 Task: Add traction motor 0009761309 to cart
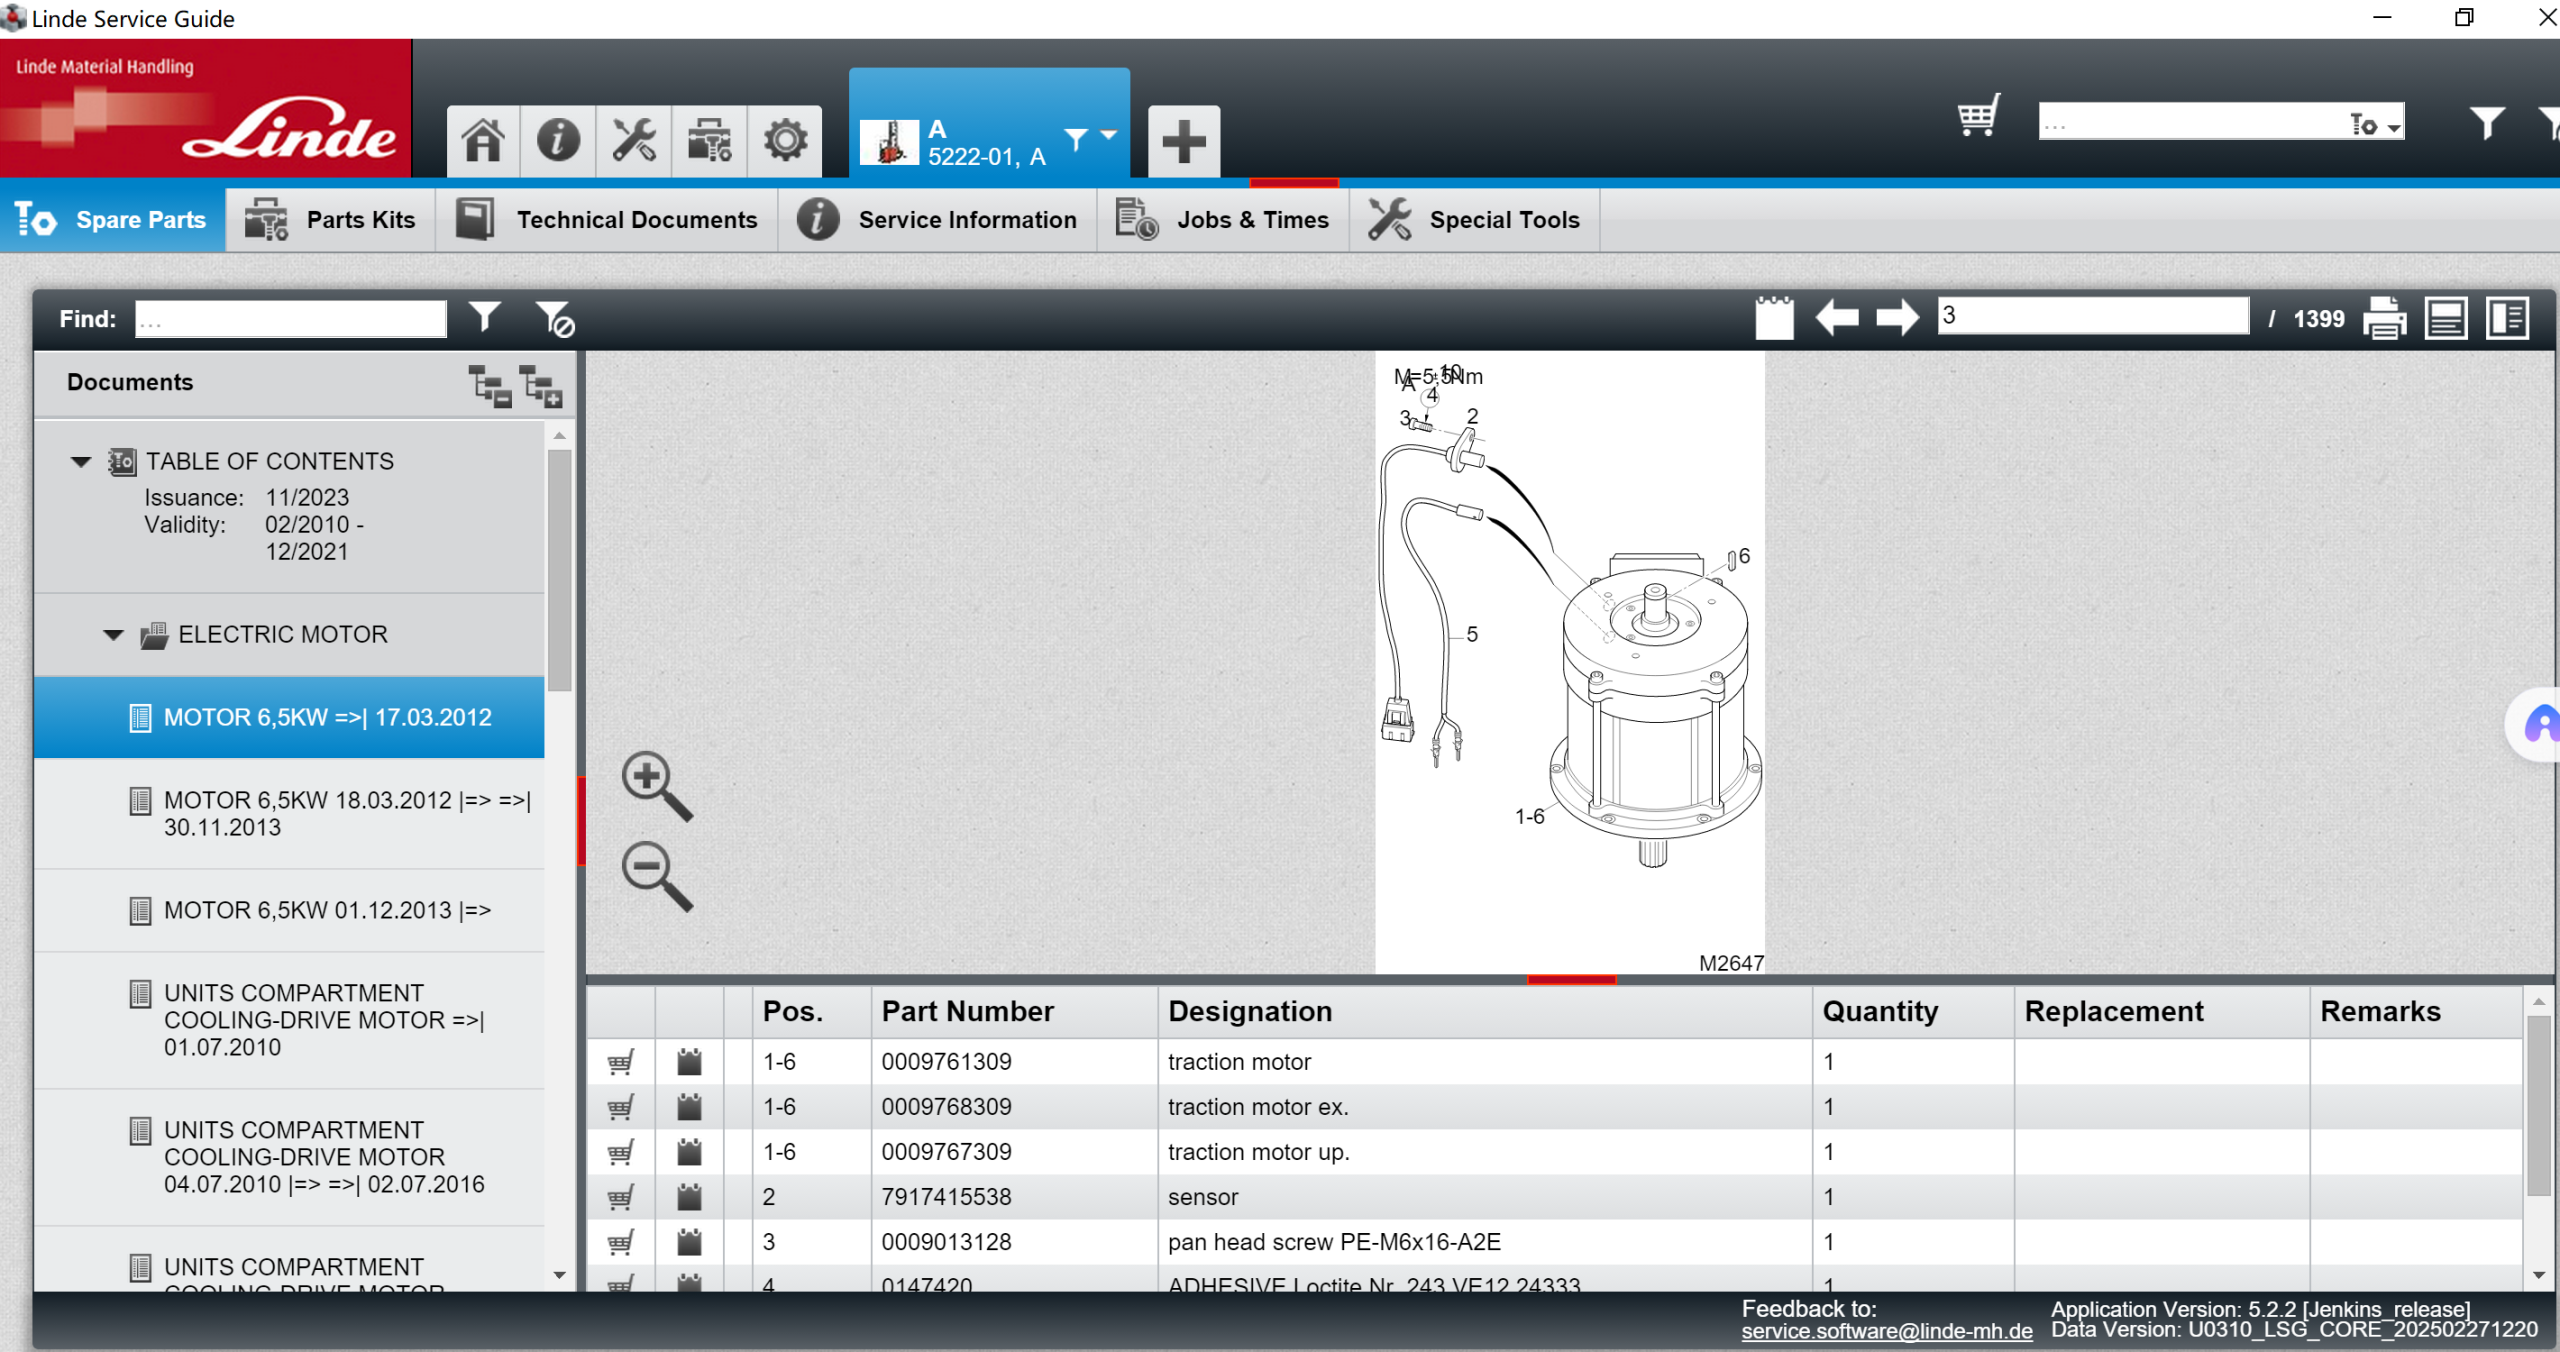(621, 1062)
